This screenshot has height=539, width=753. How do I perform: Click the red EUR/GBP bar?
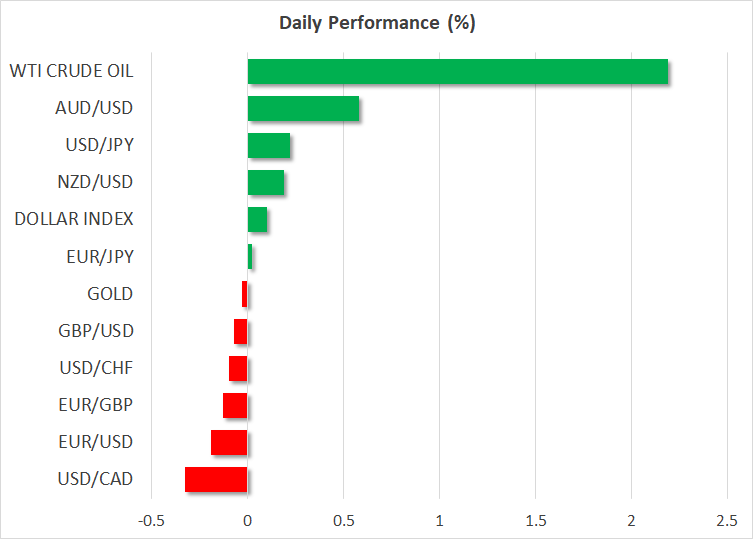coord(235,405)
